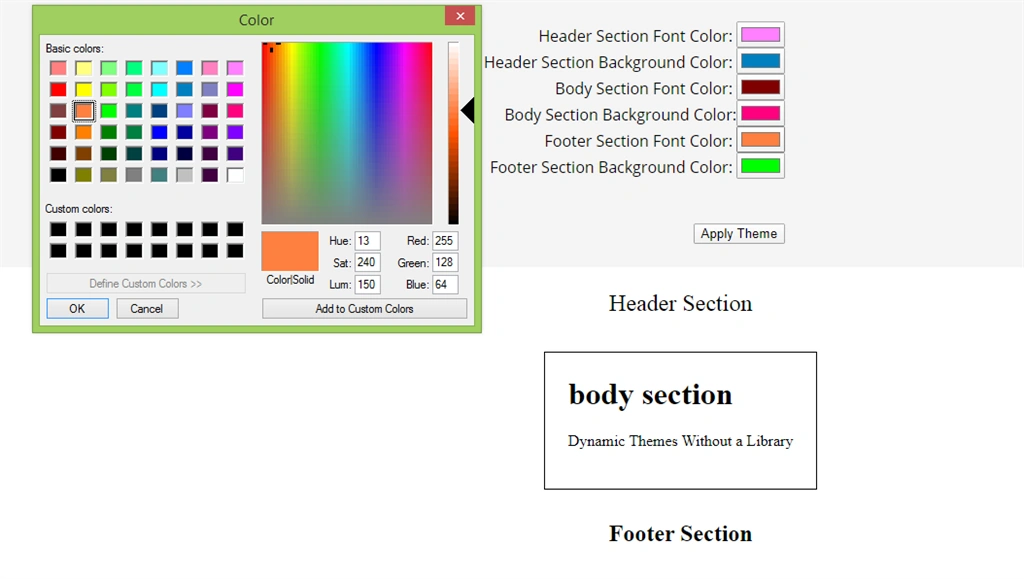Select pure blue basic color swatch

pos(159,133)
